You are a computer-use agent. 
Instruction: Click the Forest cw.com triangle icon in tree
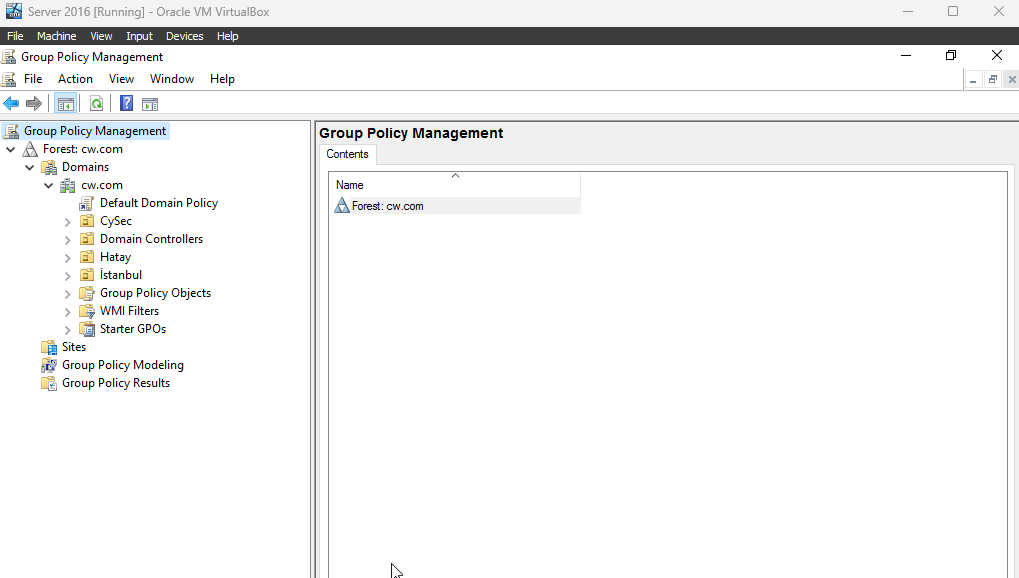coord(30,150)
